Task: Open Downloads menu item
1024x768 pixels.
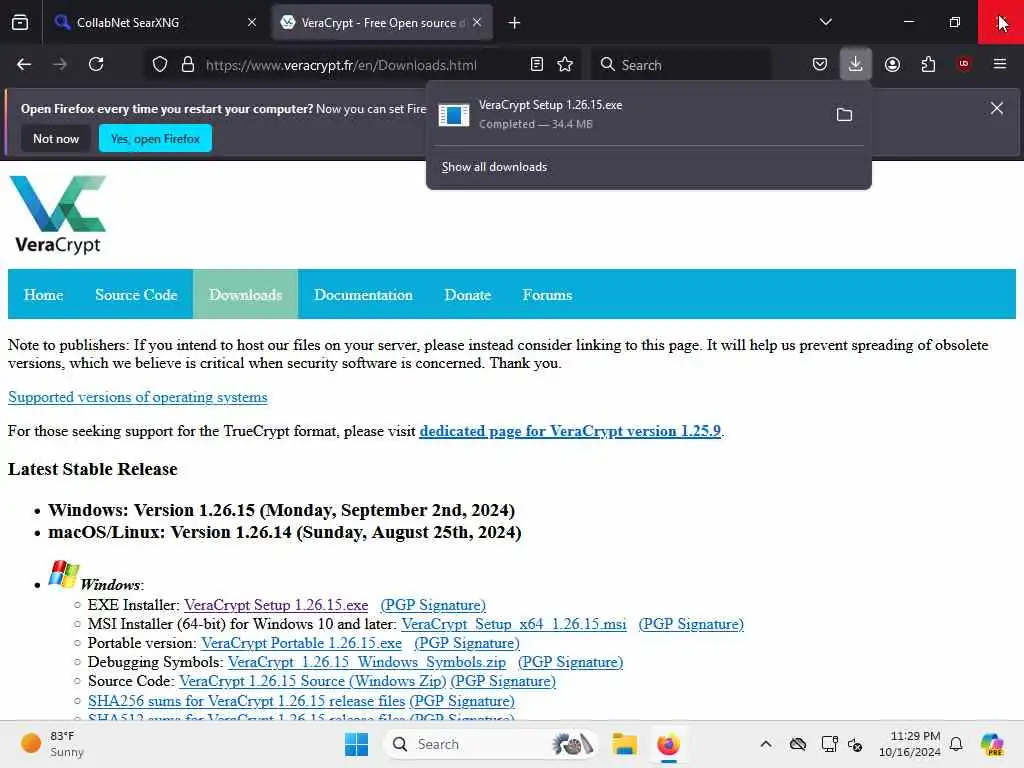Action: [x=246, y=295]
